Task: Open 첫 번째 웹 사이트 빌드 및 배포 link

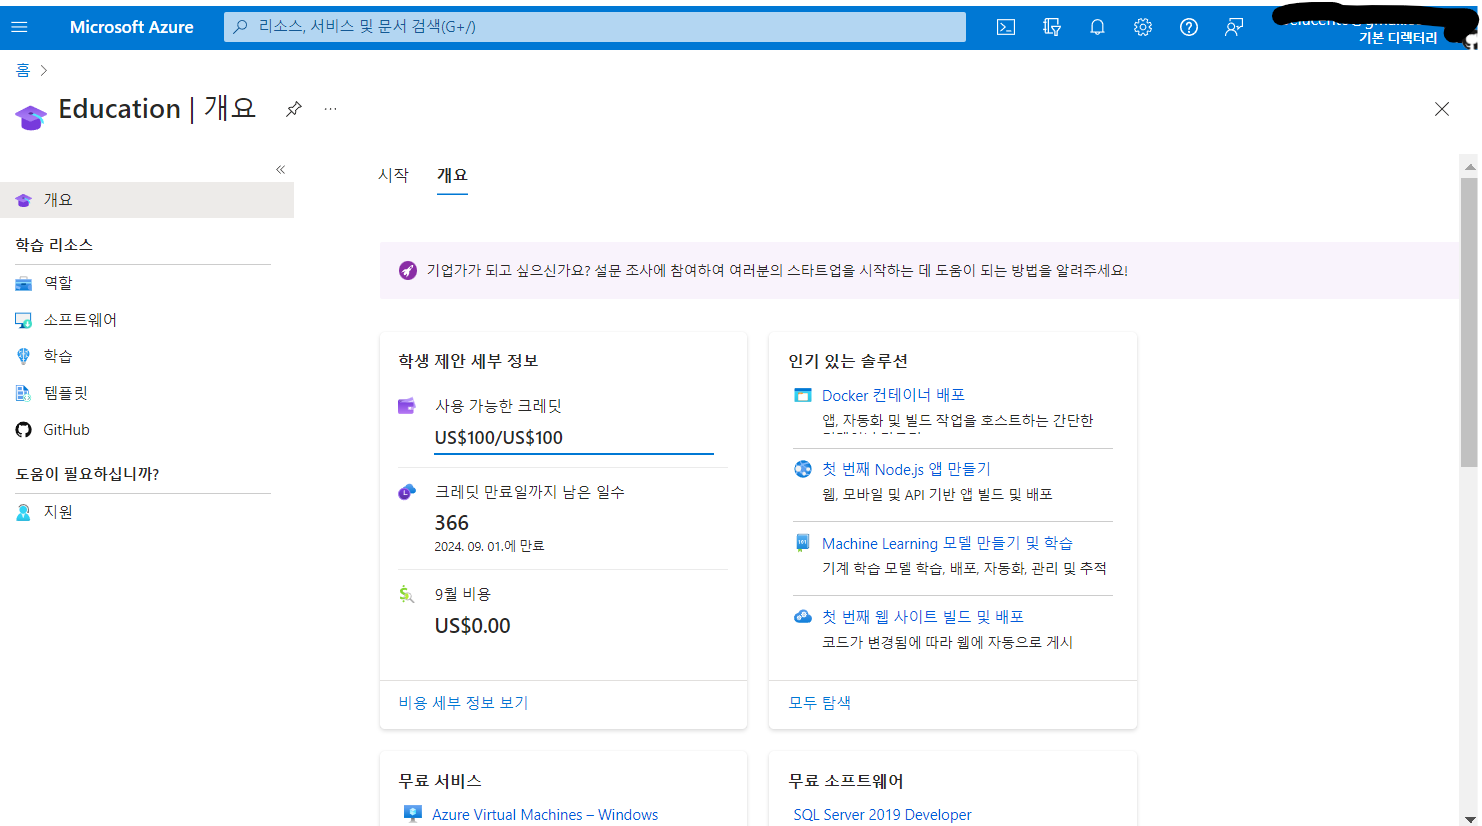Action: [x=923, y=617]
